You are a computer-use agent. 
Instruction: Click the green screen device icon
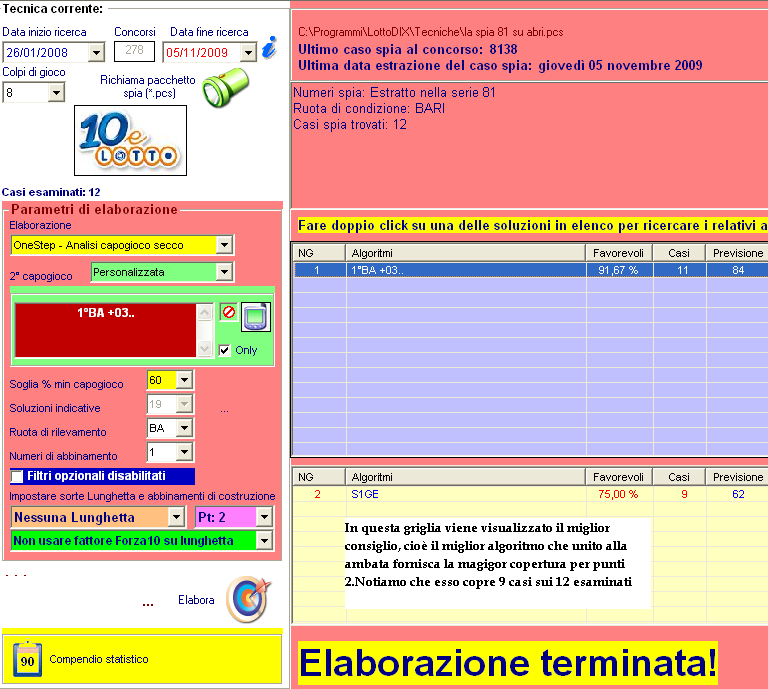256,317
